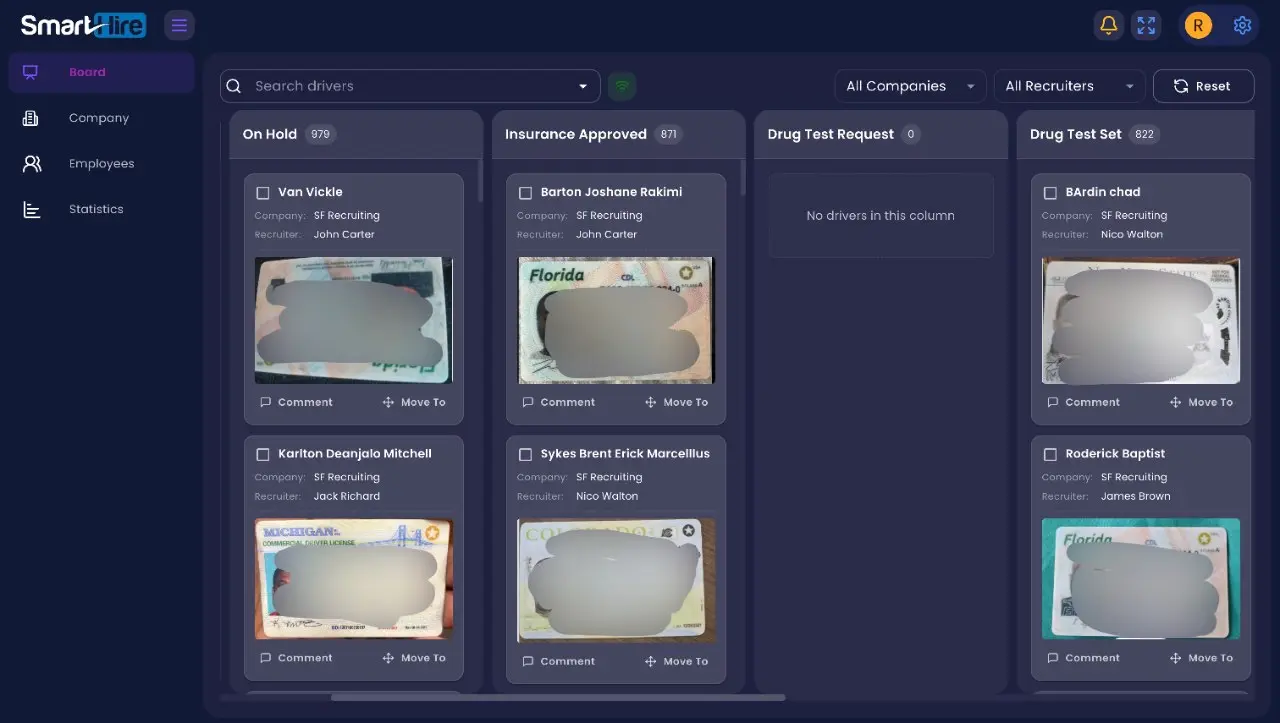Select Barton Joshane Rakimi checkbox
The width and height of the screenshot is (1280, 723).
tap(526, 192)
